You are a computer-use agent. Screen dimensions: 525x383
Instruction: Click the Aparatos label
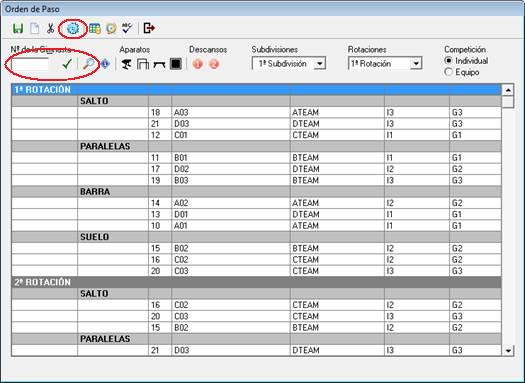point(135,50)
